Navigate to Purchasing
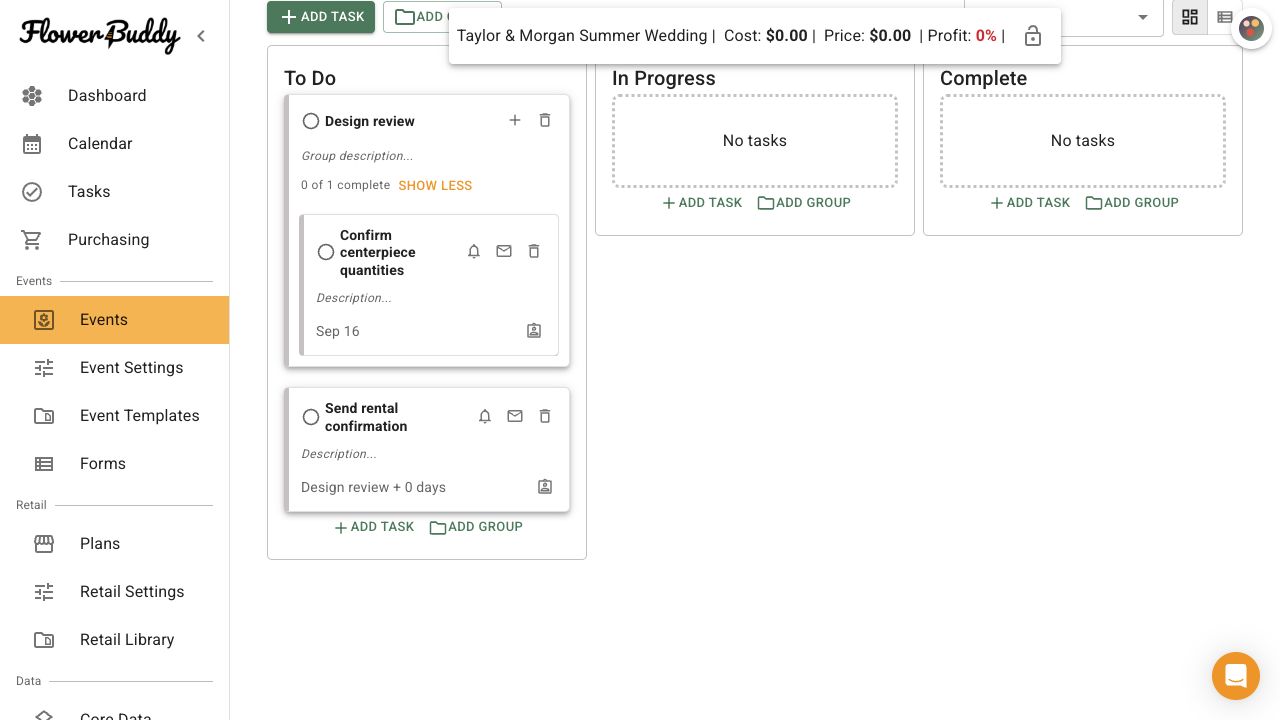Image resolution: width=1280 pixels, height=720 pixels. click(114, 240)
